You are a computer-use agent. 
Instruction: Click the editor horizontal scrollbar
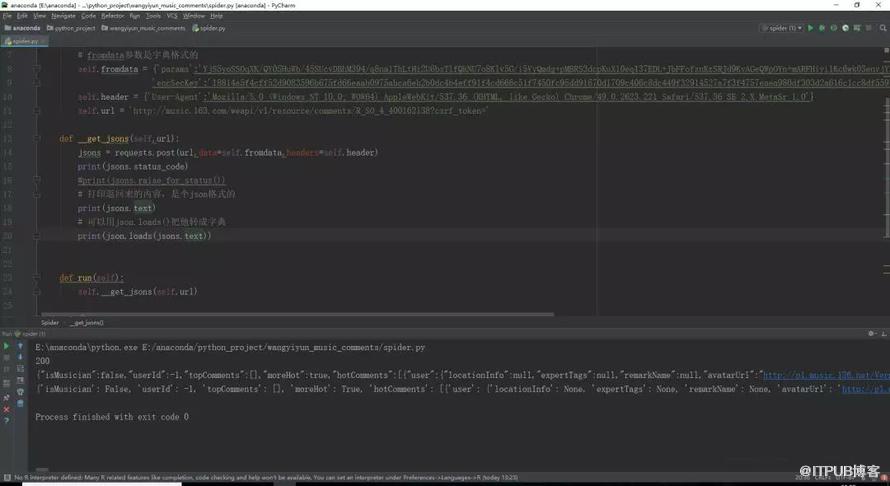tap(297, 314)
